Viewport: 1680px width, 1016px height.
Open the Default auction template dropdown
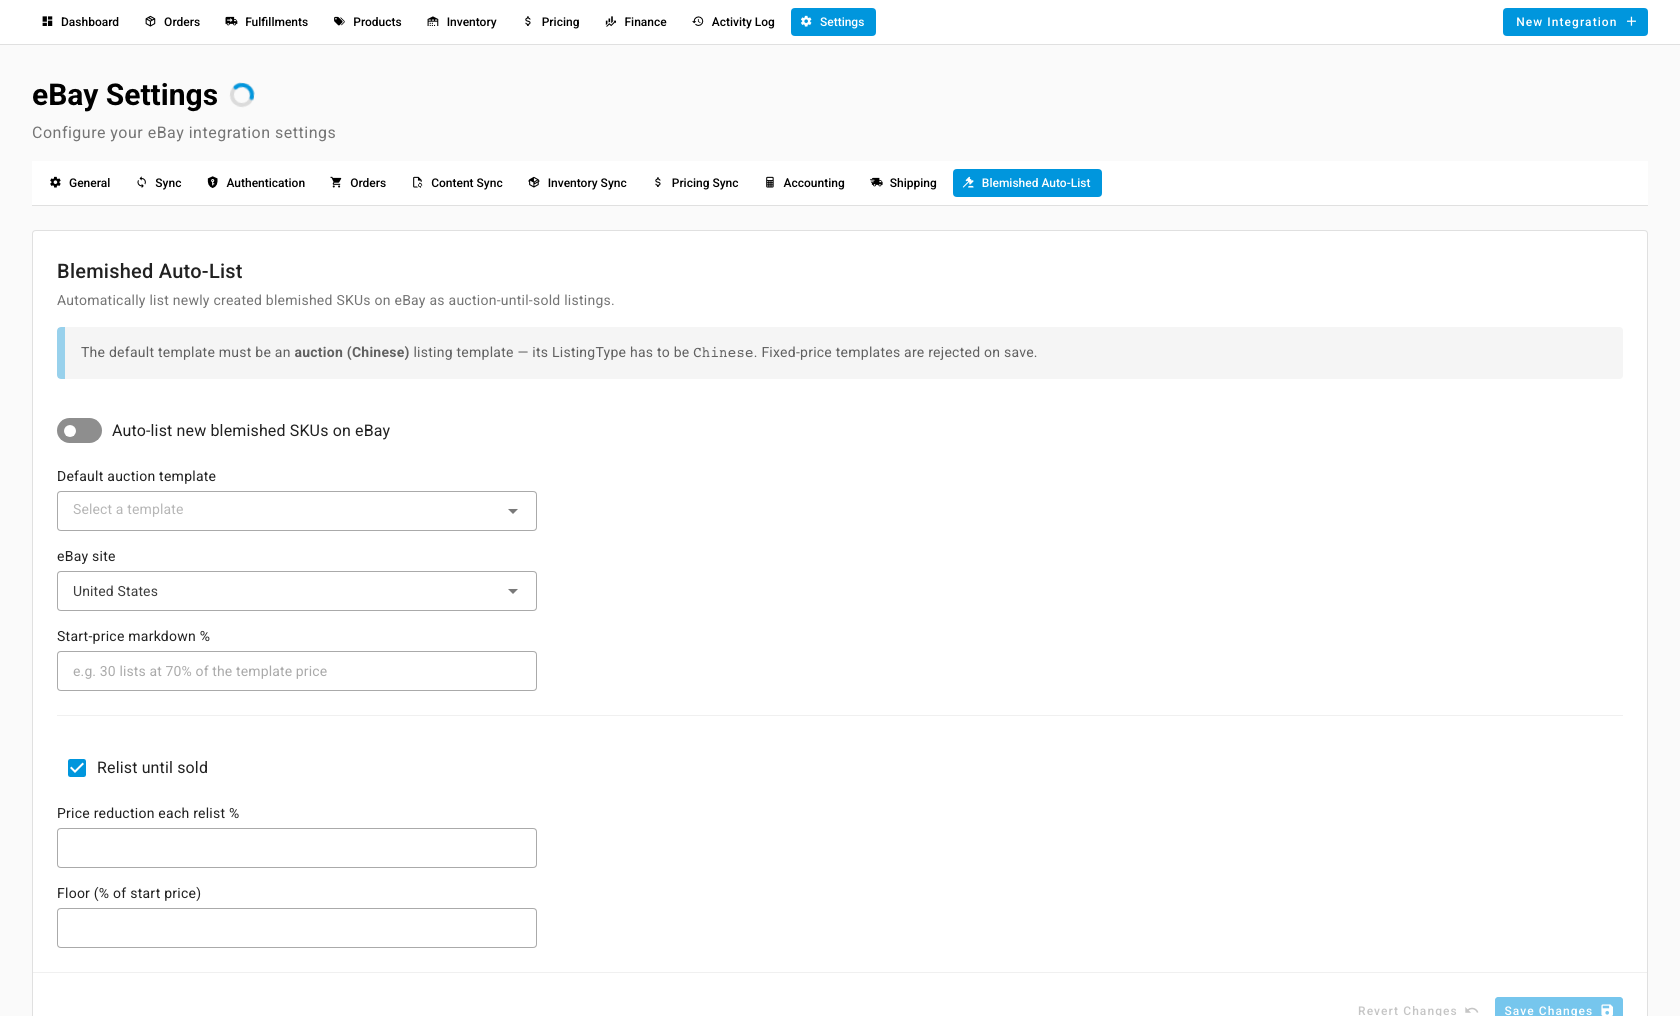[x=297, y=511]
